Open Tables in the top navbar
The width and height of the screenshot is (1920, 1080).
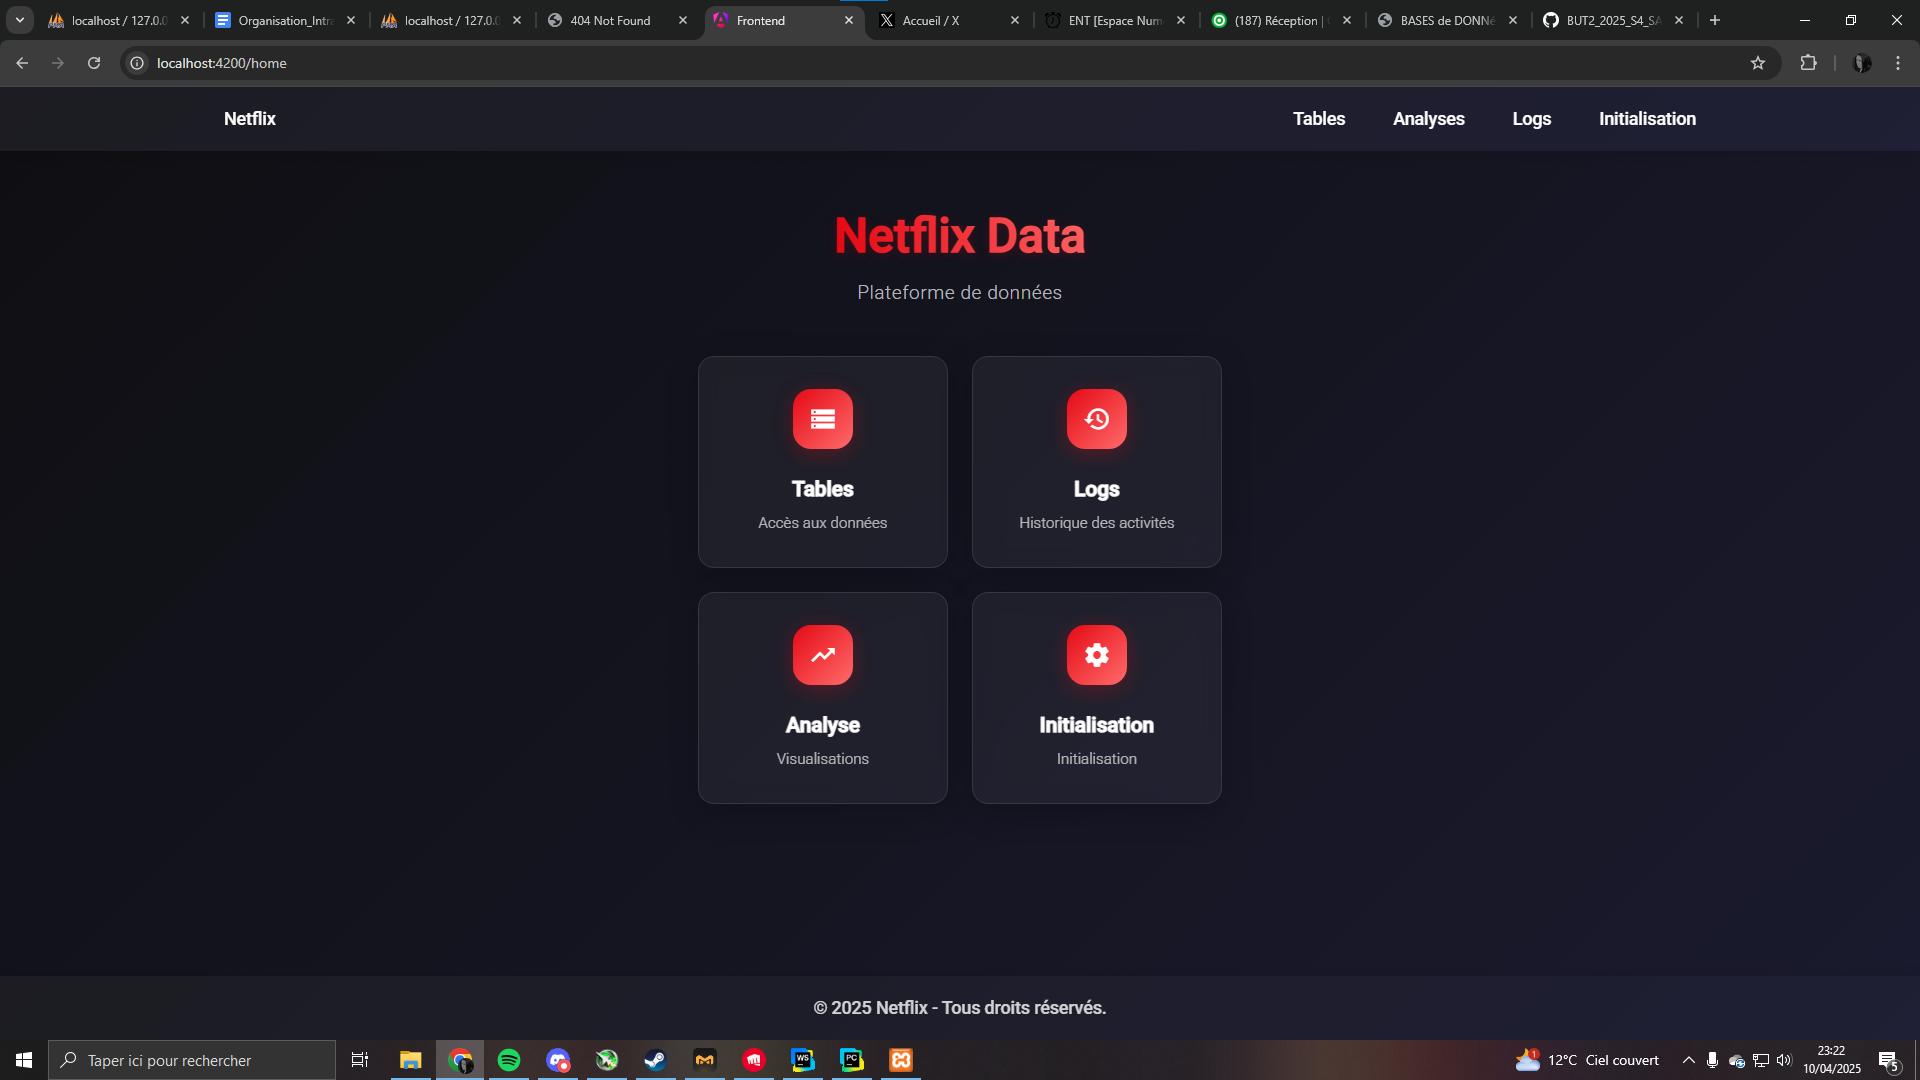point(1319,119)
